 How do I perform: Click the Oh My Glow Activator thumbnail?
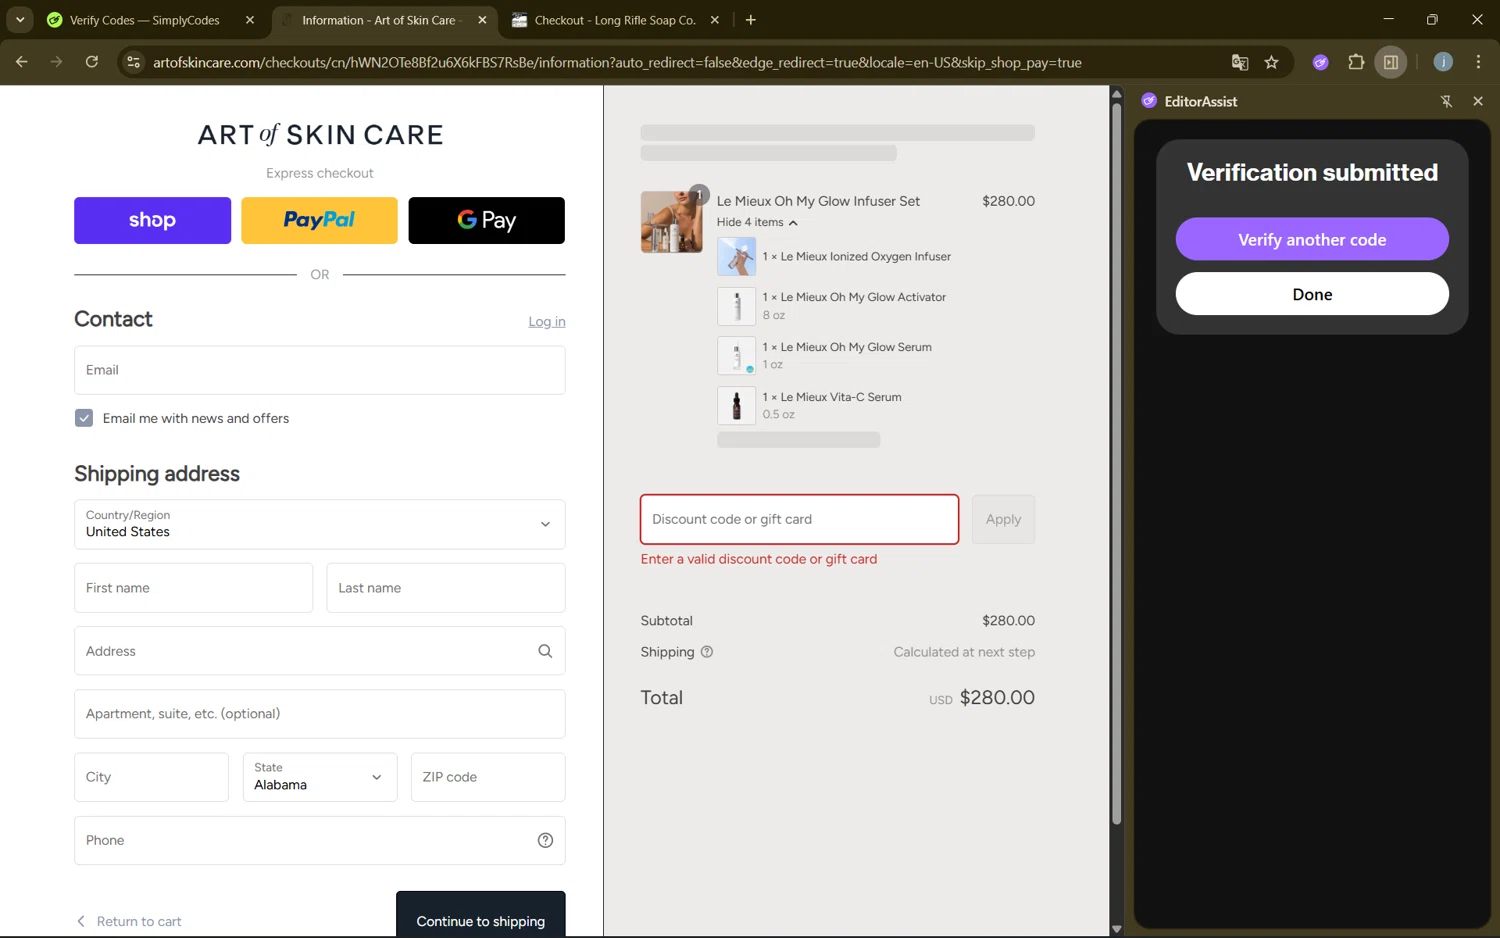736,306
